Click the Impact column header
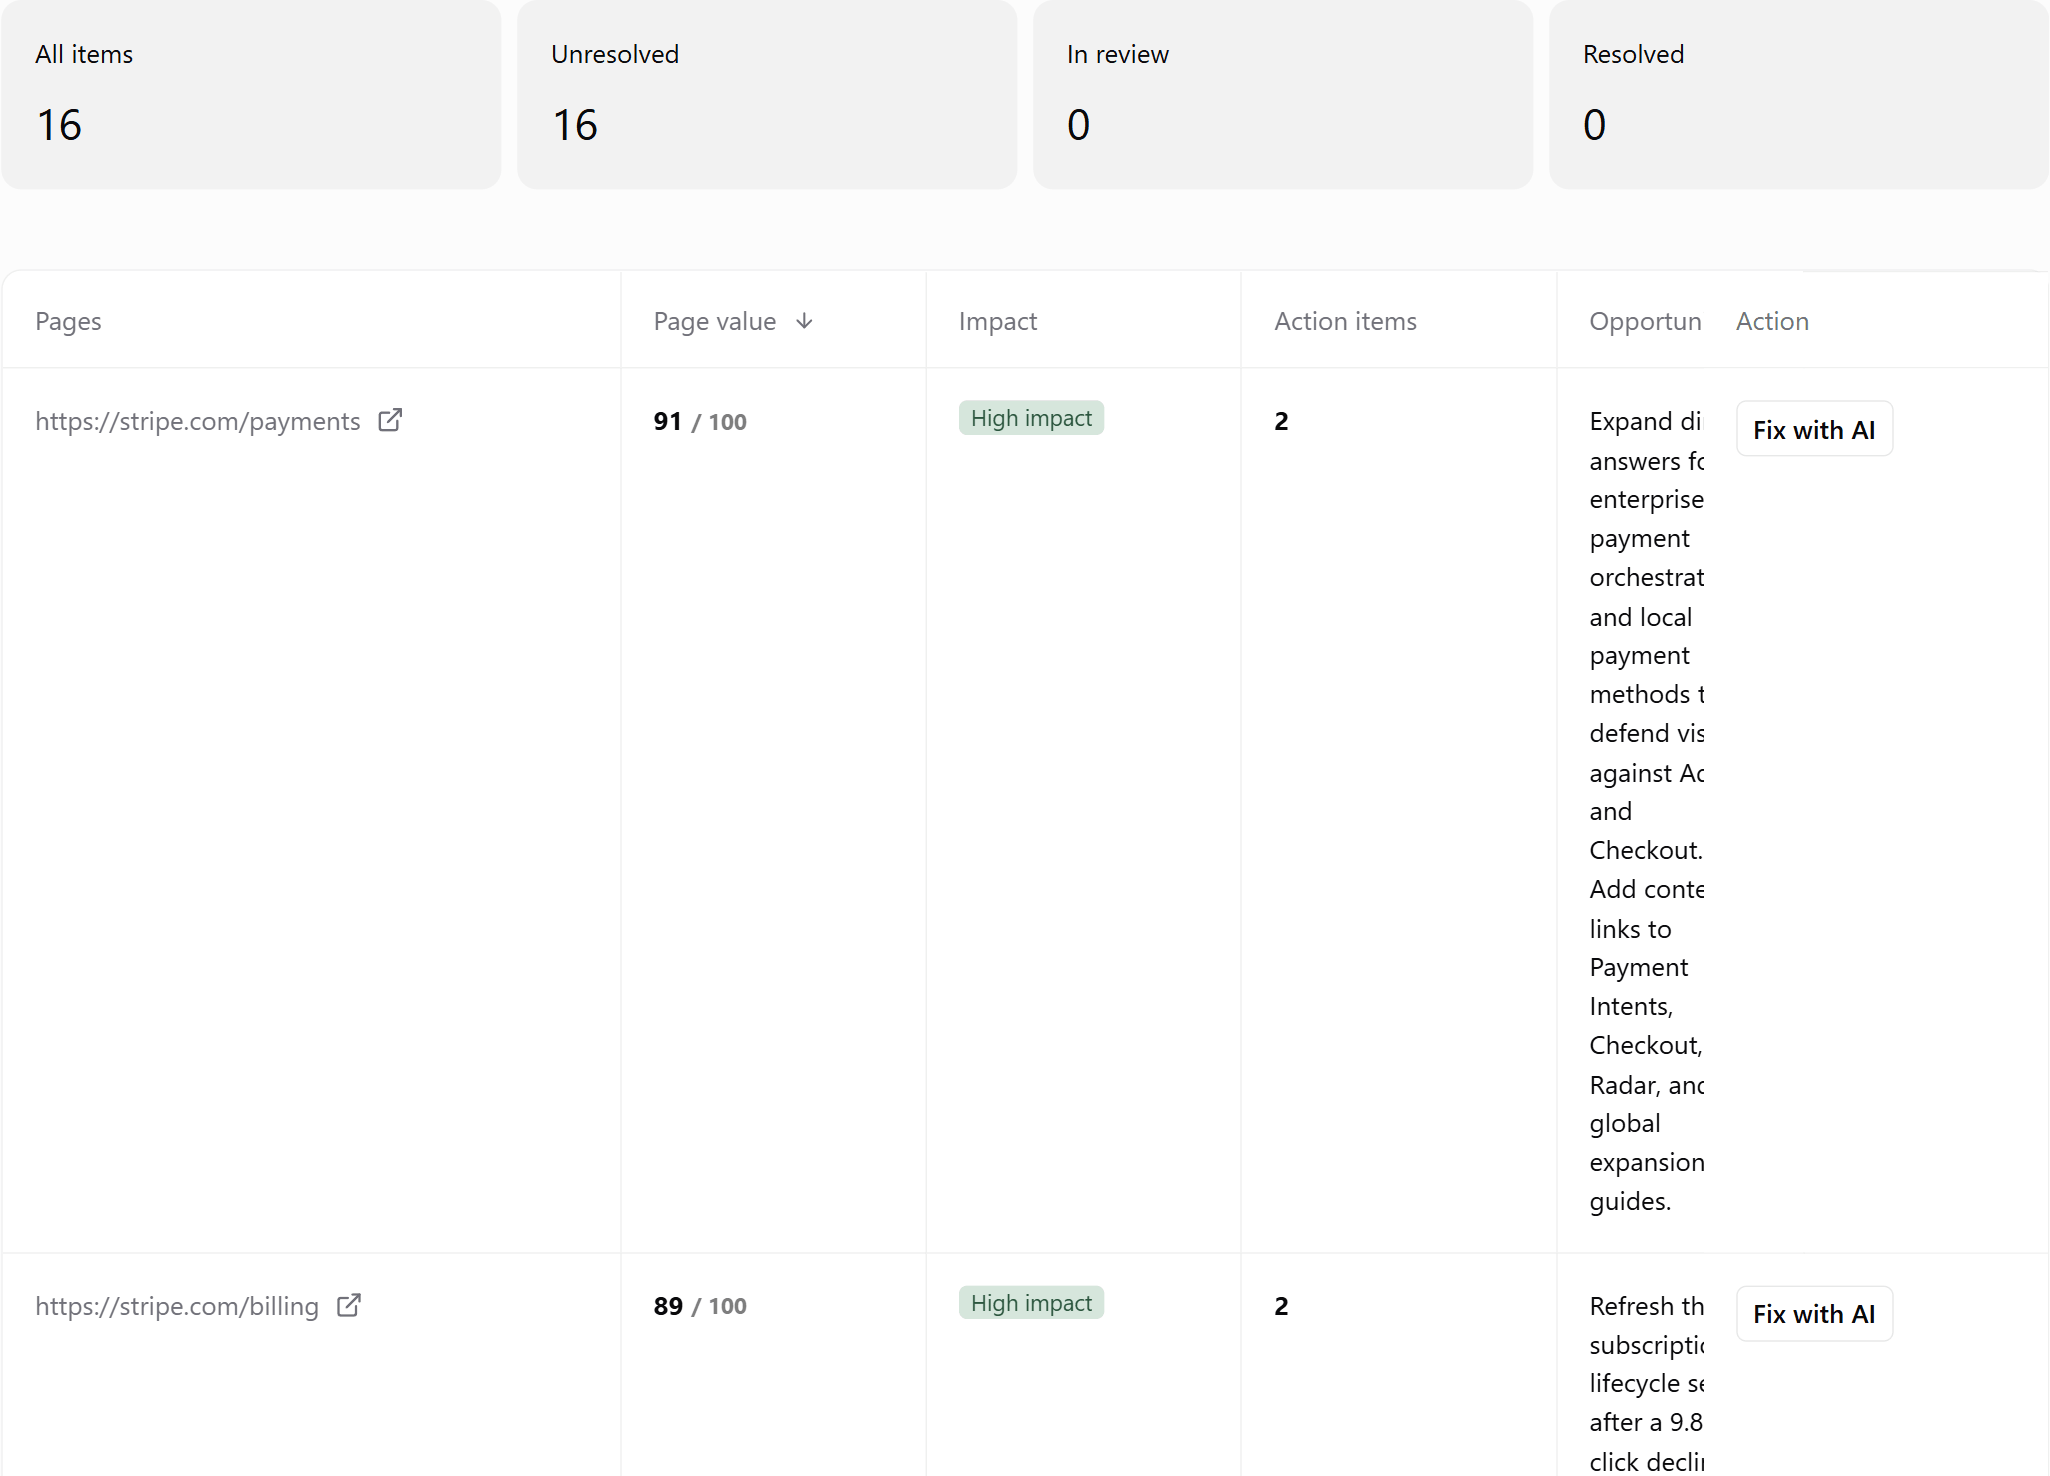 coord(998,321)
